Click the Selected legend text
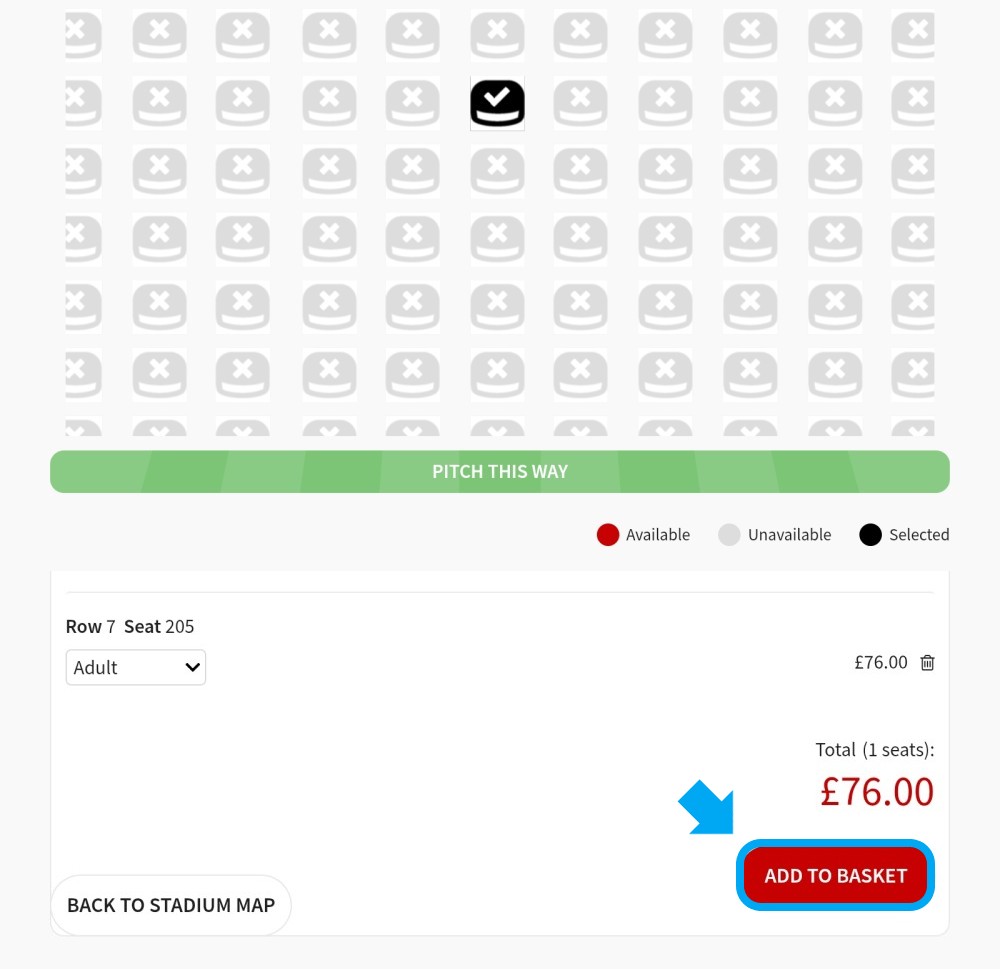Viewport: 1000px width, 969px height. pos(919,535)
